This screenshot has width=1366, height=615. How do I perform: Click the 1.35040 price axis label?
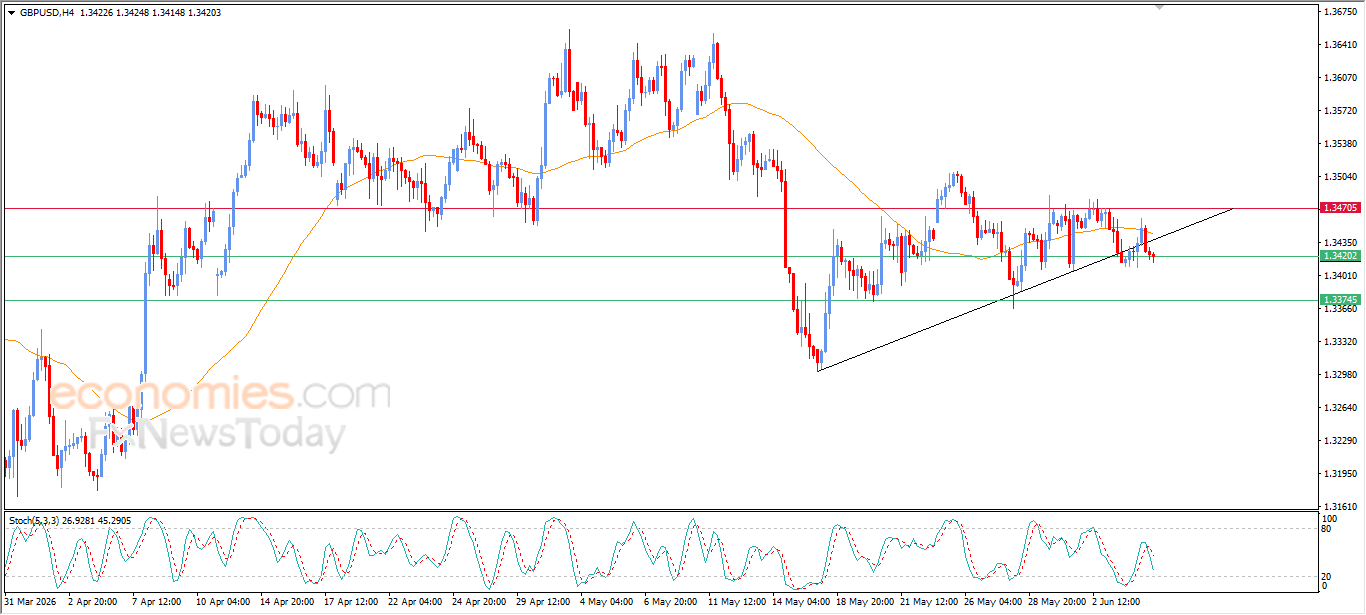pos(1341,177)
